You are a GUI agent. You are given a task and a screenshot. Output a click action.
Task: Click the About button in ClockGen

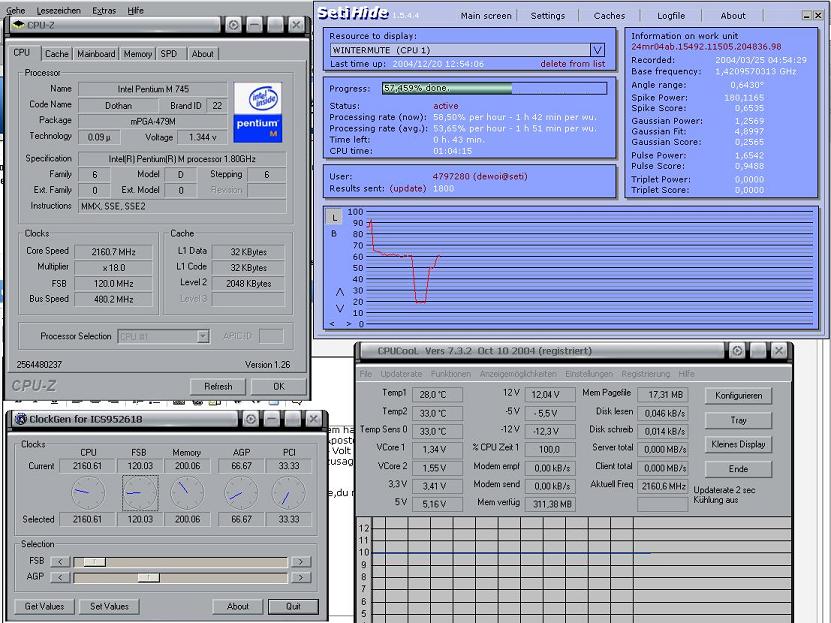point(237,607)
